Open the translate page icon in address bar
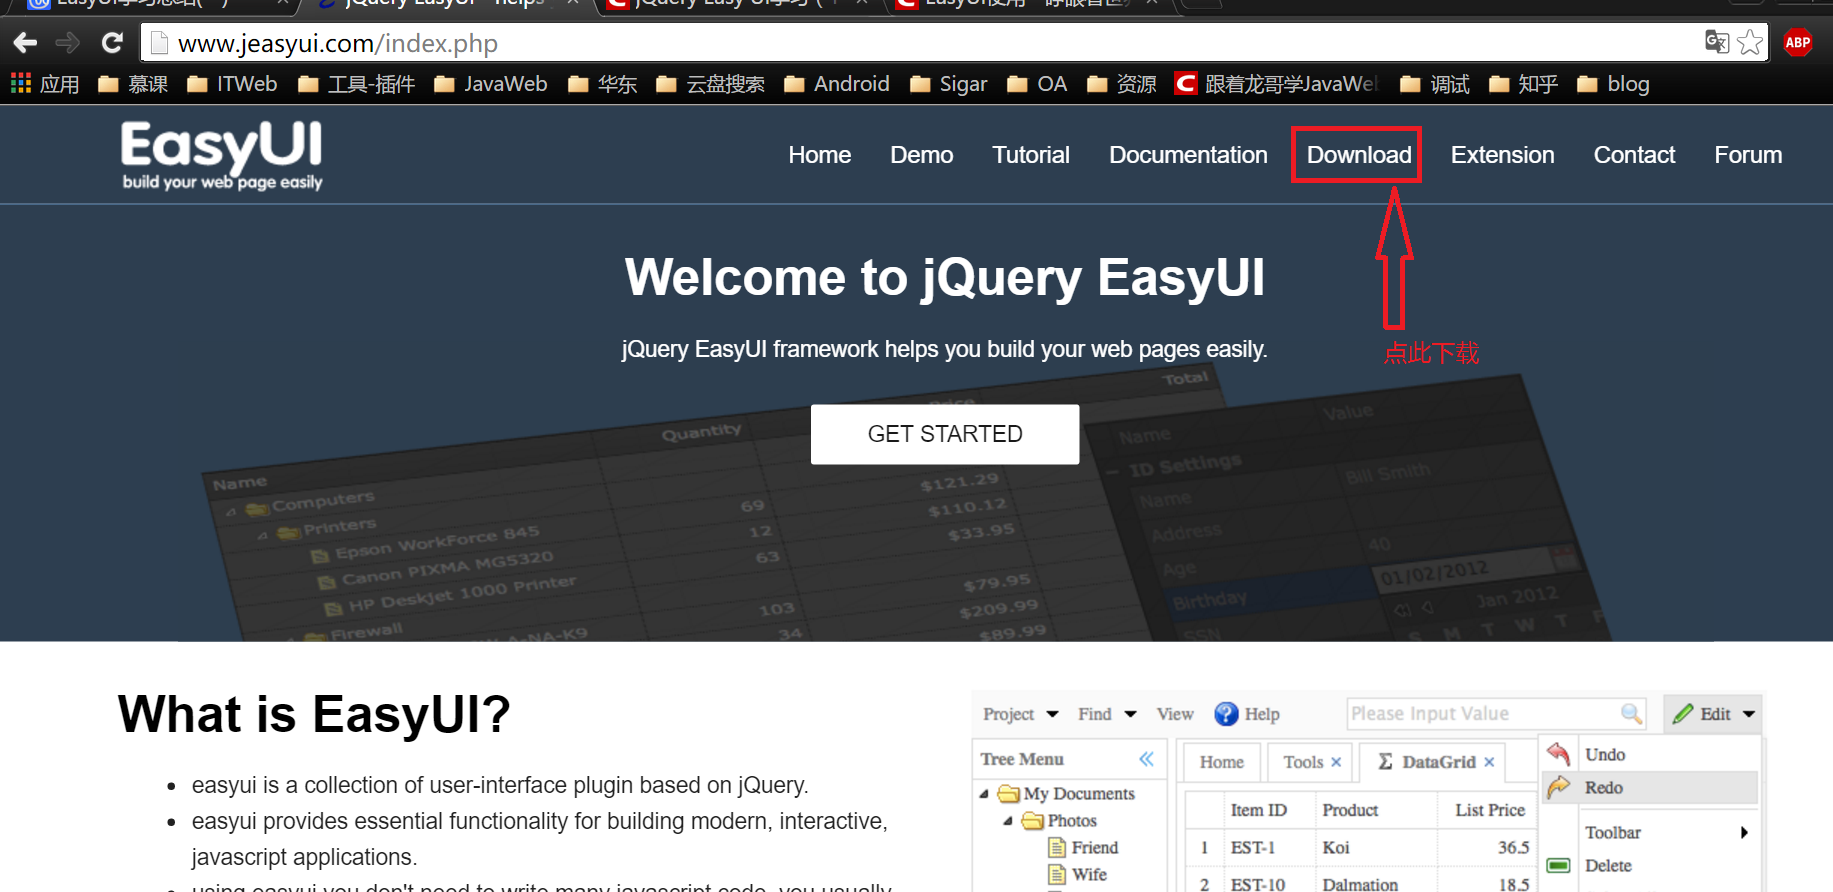 coord(1716,42)
